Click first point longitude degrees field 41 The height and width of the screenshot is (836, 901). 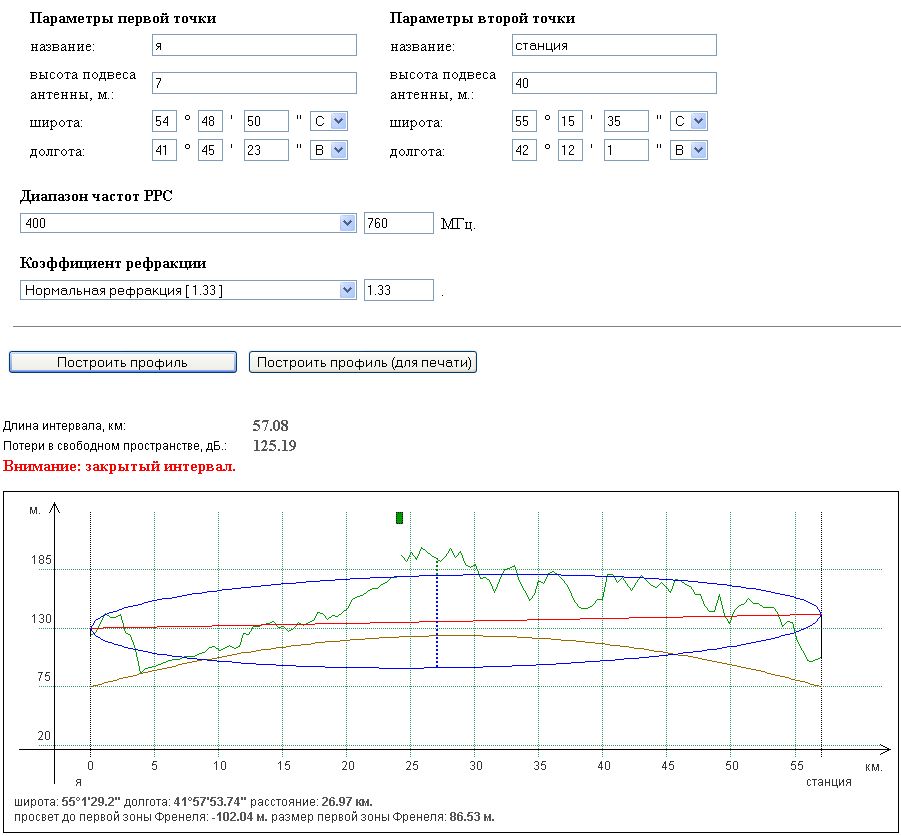coord(164,150)
